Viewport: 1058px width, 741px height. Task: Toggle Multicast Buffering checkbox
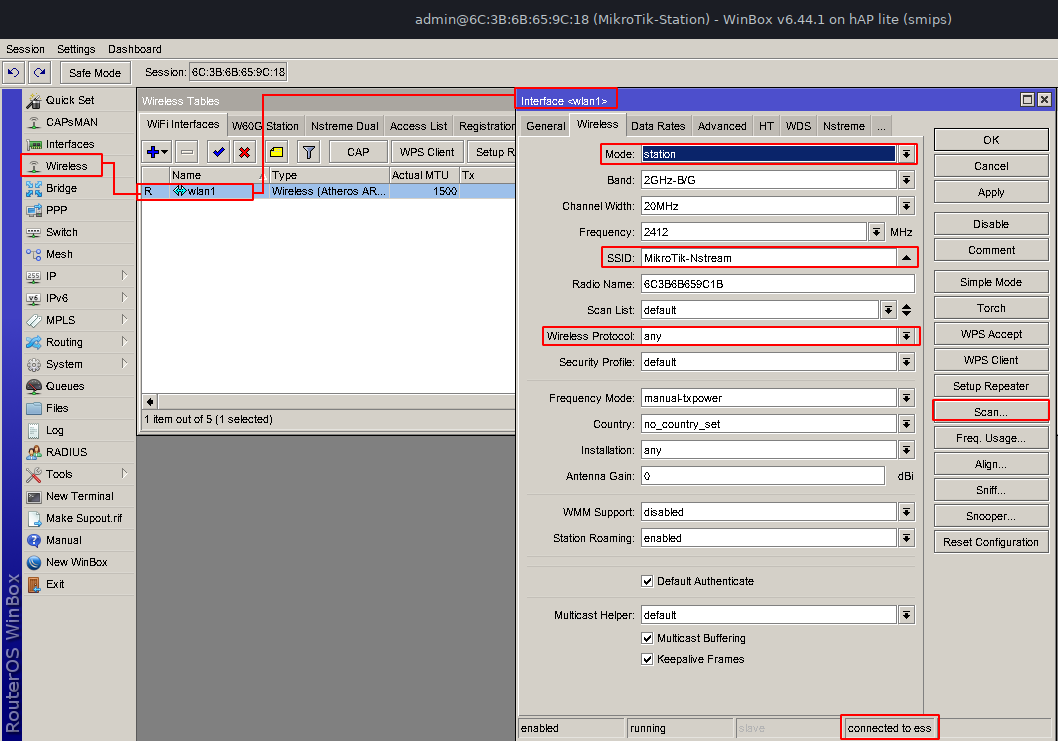[x=647, y=638]
